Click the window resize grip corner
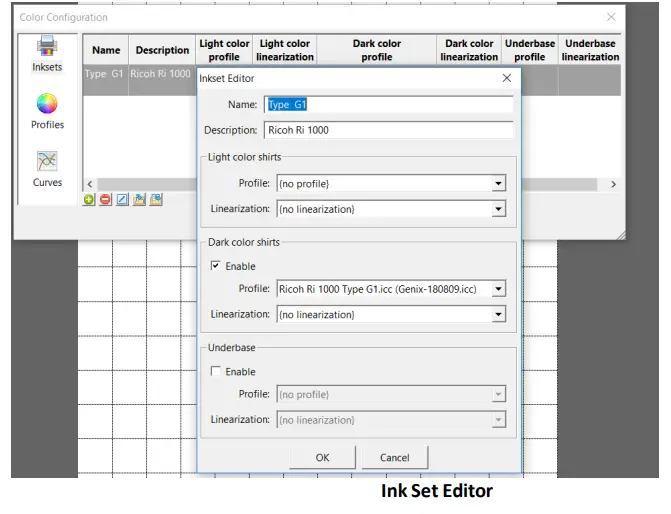The image size is (671, 514). point(621,235)
